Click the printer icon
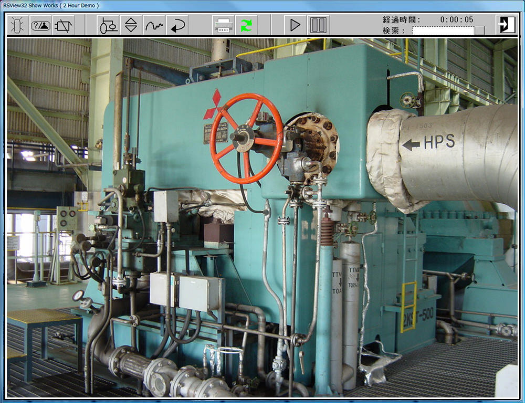Screen dimensions: 525x403 tap(223, 25)
